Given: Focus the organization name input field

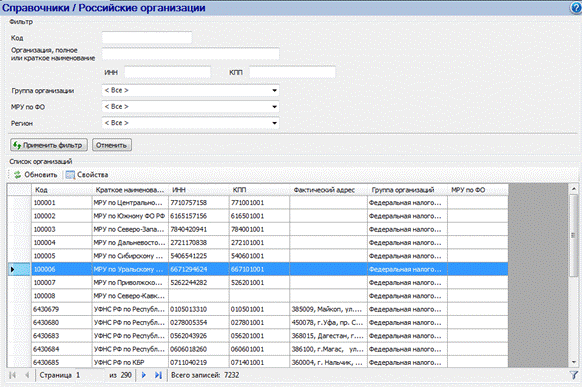Looking at the screenshot, I should [190, 54].
